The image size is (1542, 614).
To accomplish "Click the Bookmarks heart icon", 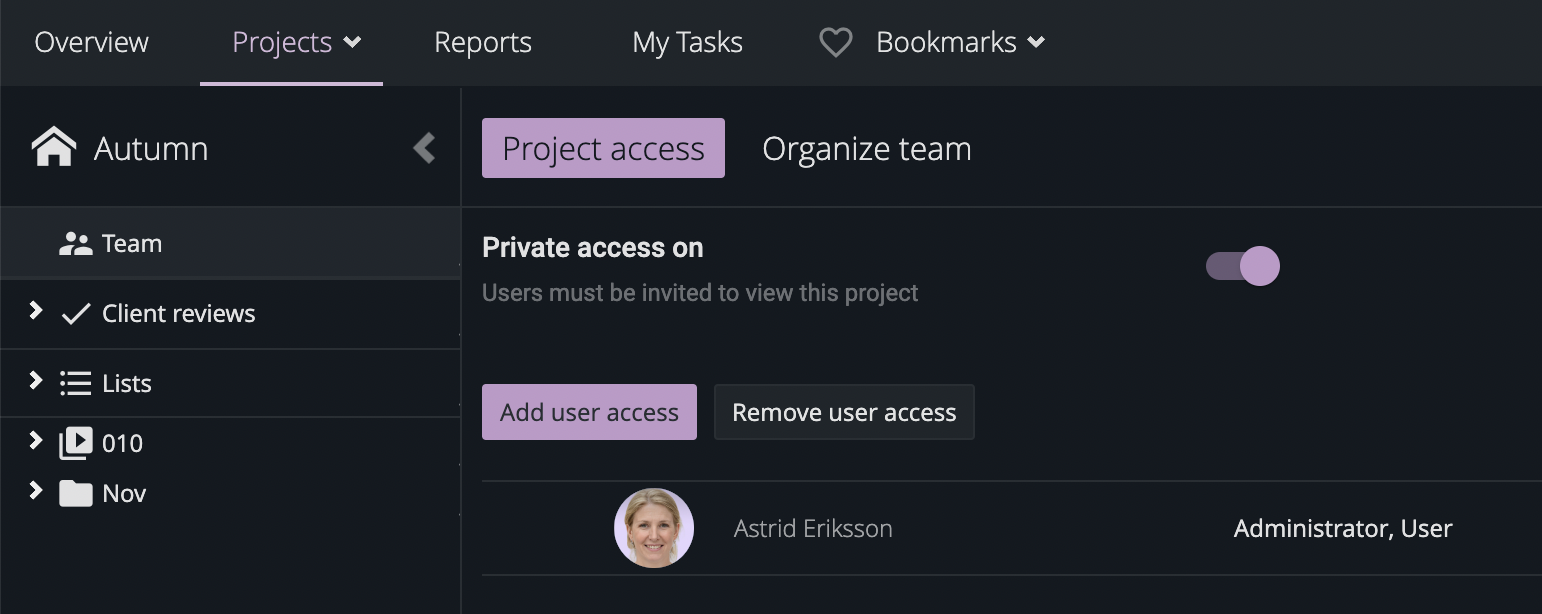I will tap(835, 43).
